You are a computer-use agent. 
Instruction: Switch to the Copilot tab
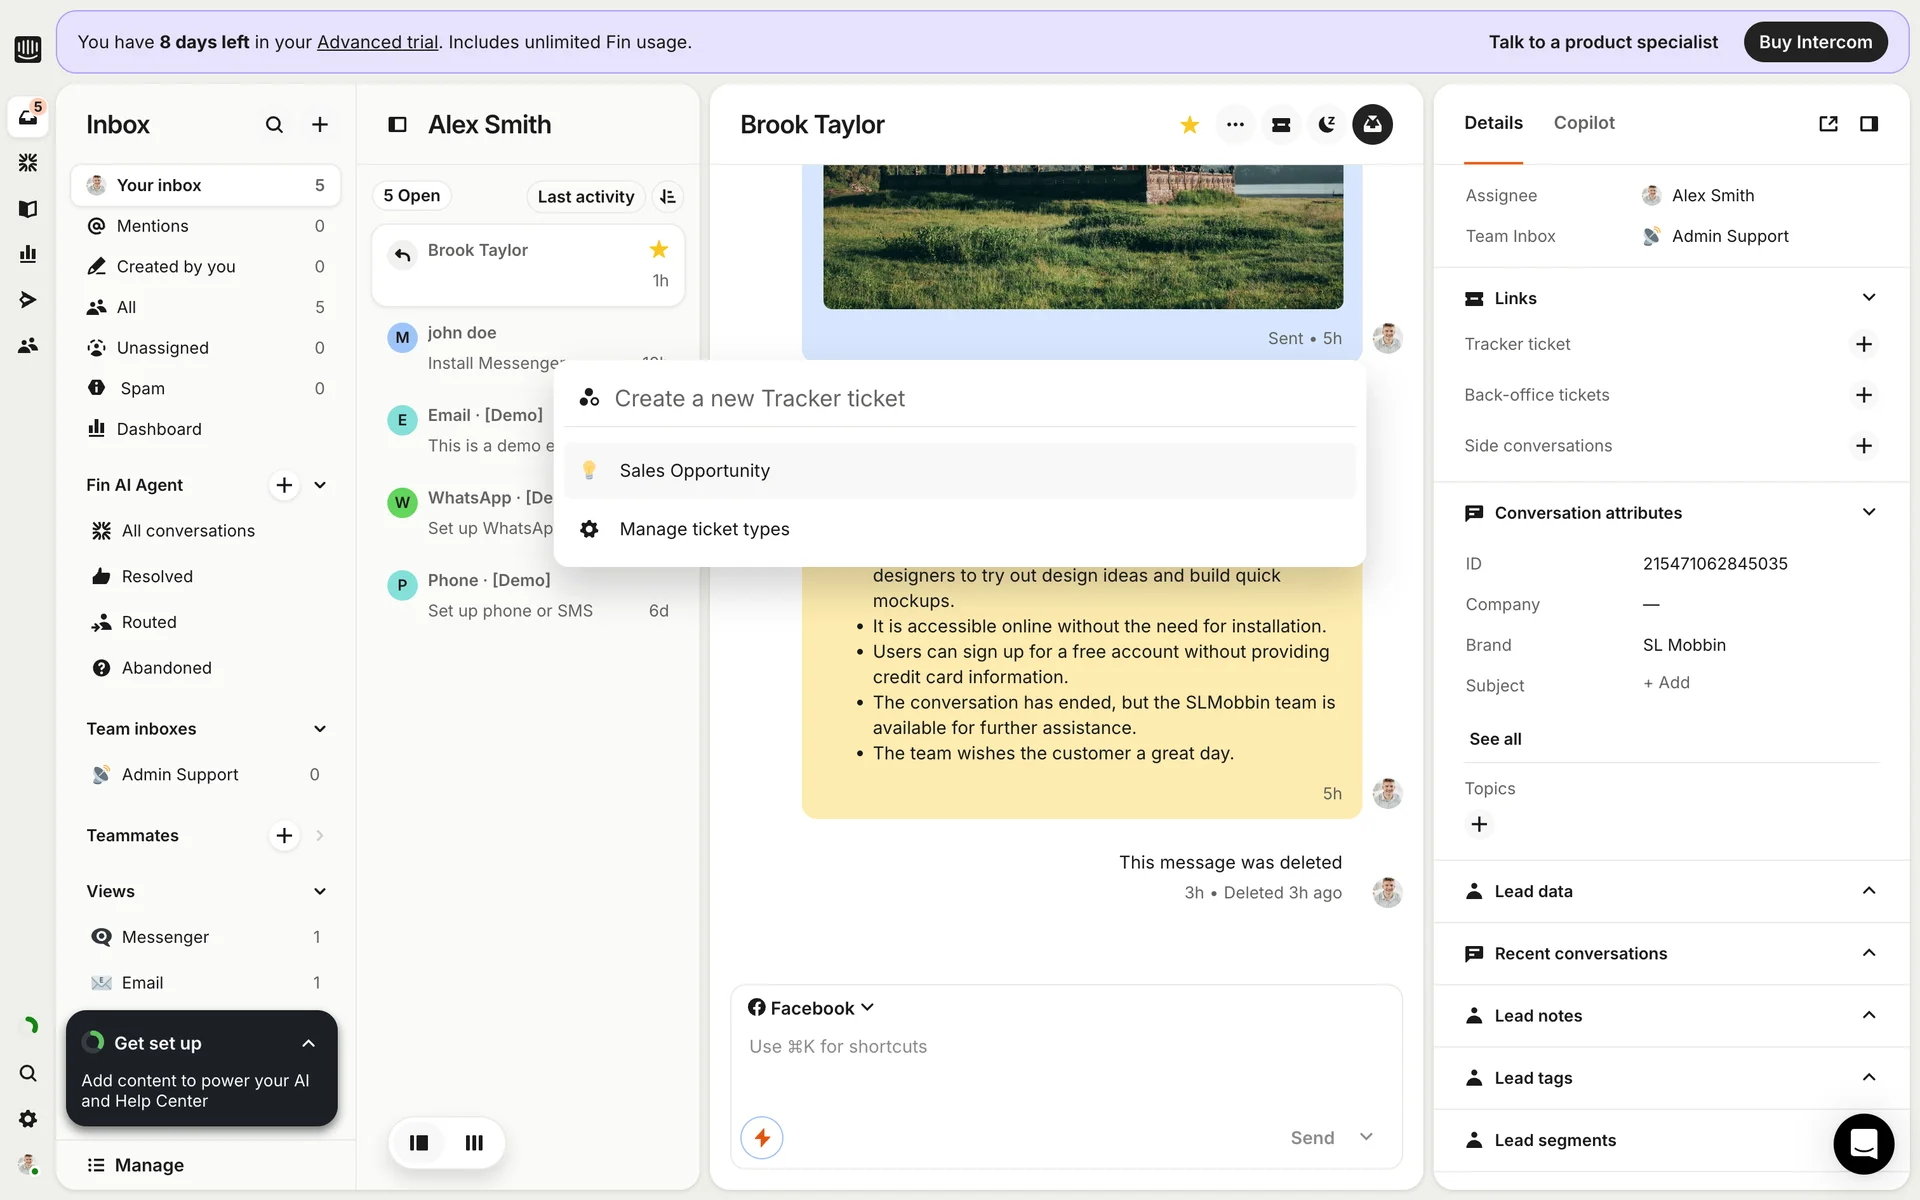point(1584,123)
